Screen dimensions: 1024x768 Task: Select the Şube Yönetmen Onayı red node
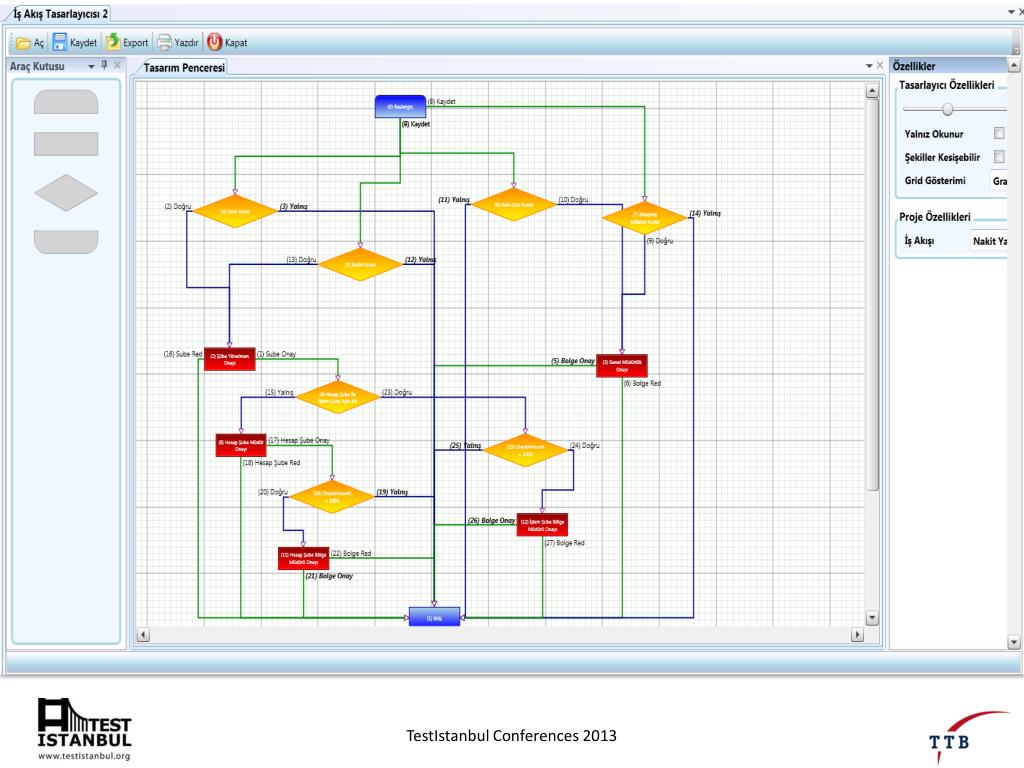click(230, 359)
